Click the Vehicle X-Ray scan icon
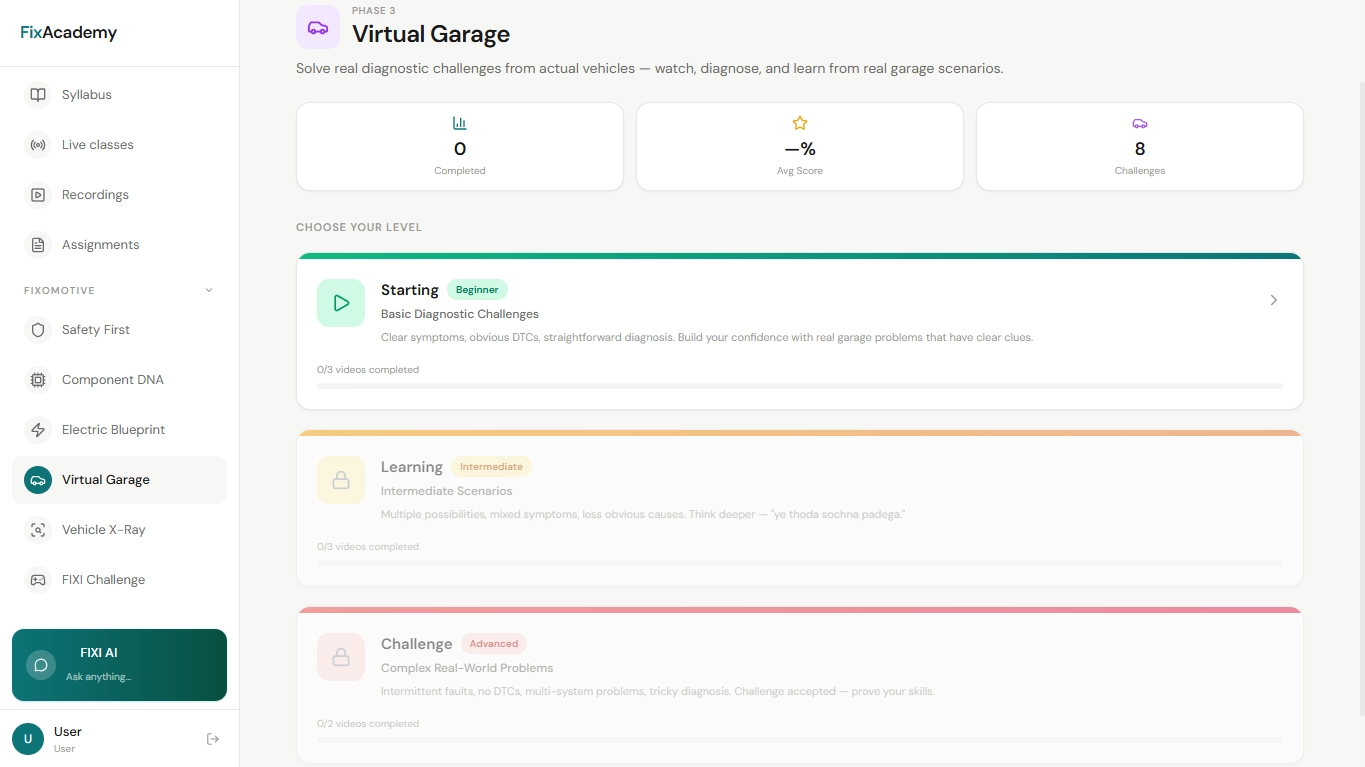1365x767 pixels. point(37,529)
